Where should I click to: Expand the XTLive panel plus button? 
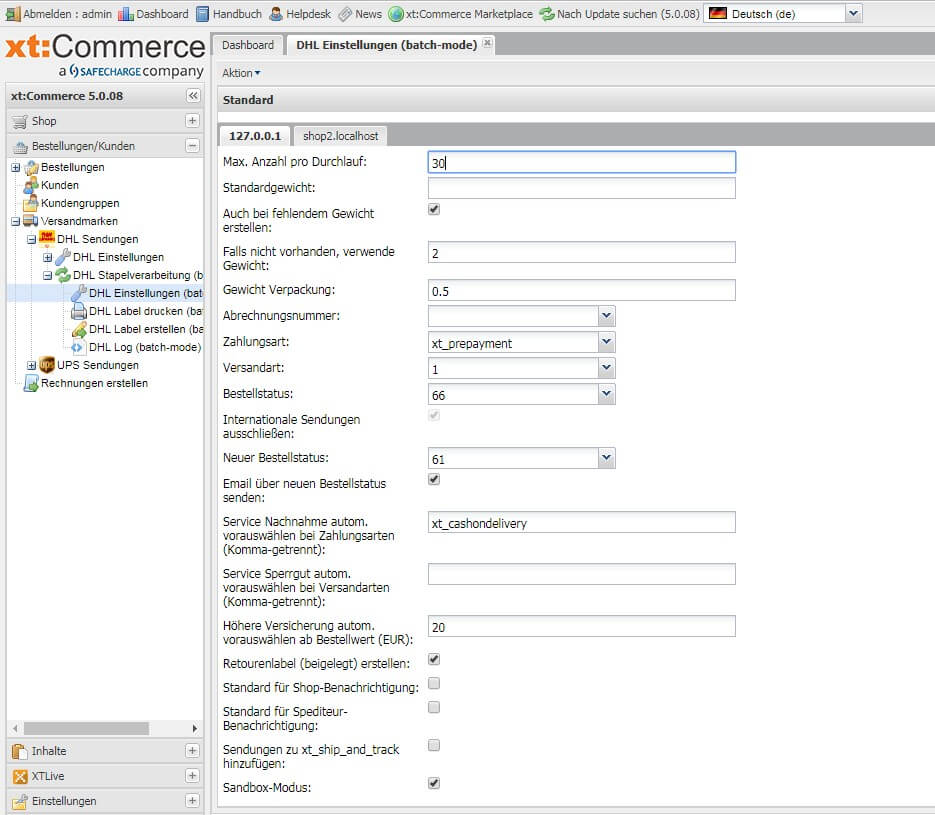point(193,776)
